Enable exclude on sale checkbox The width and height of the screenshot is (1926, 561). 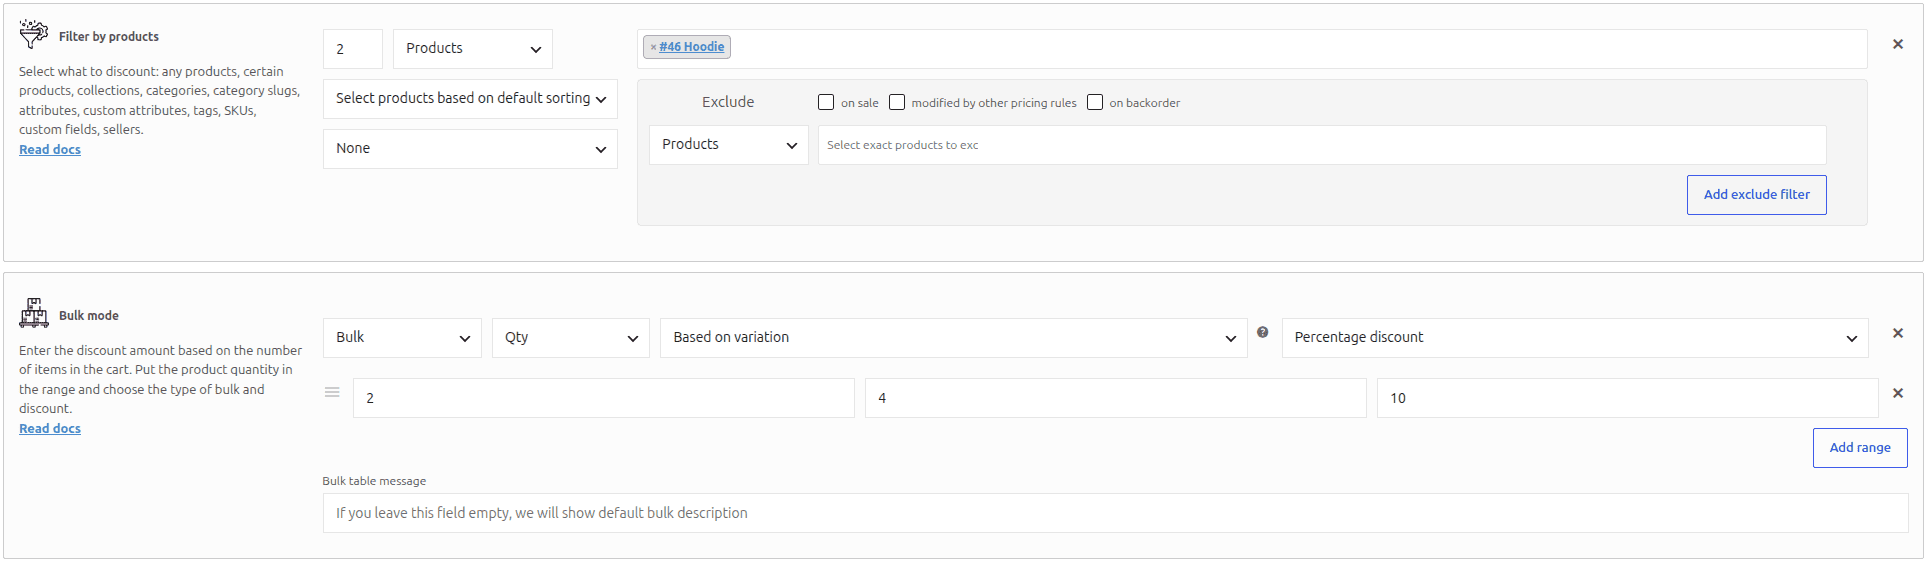(x=826, y=102)
